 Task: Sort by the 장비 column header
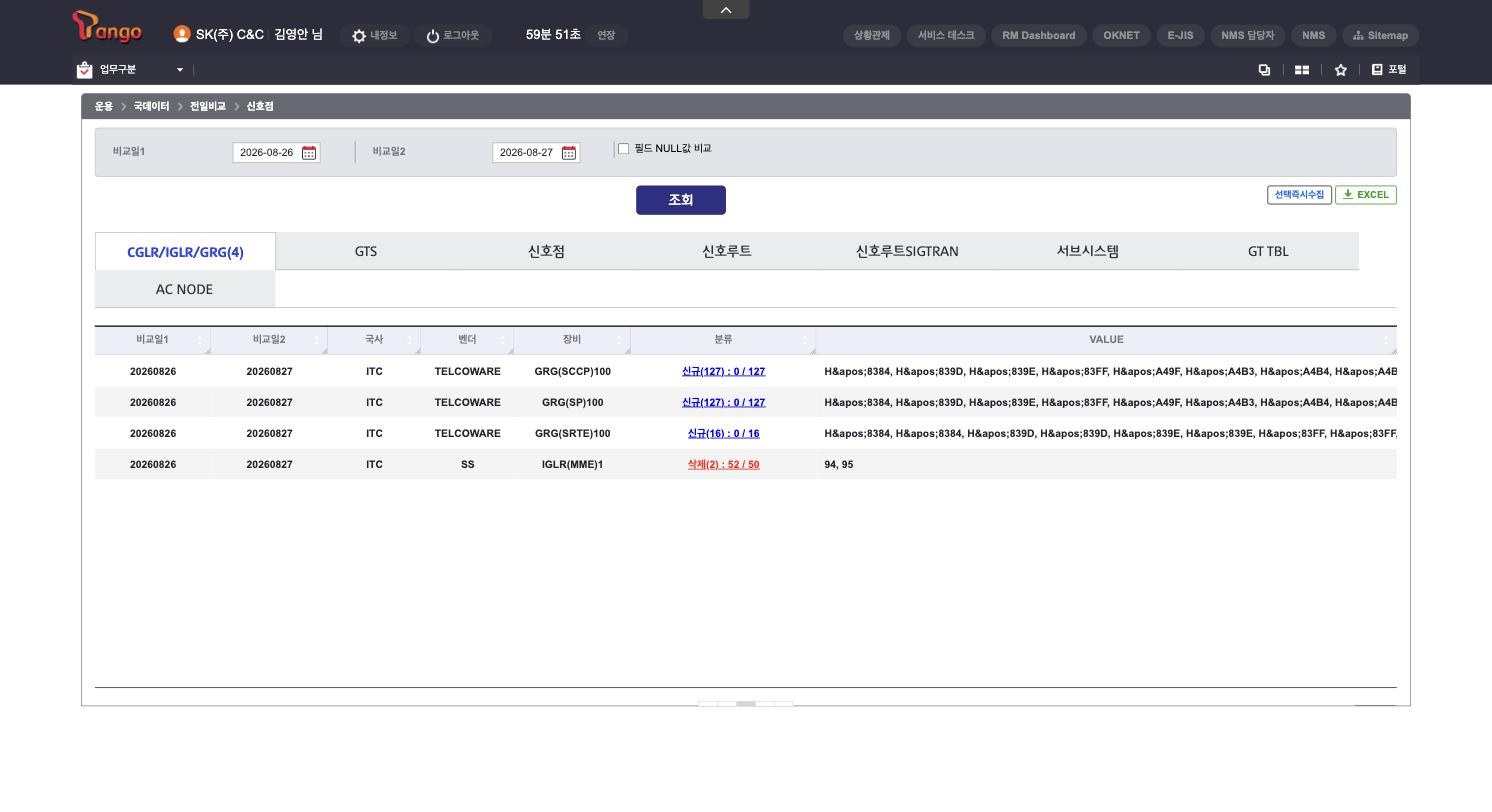[x=572, y=340]
